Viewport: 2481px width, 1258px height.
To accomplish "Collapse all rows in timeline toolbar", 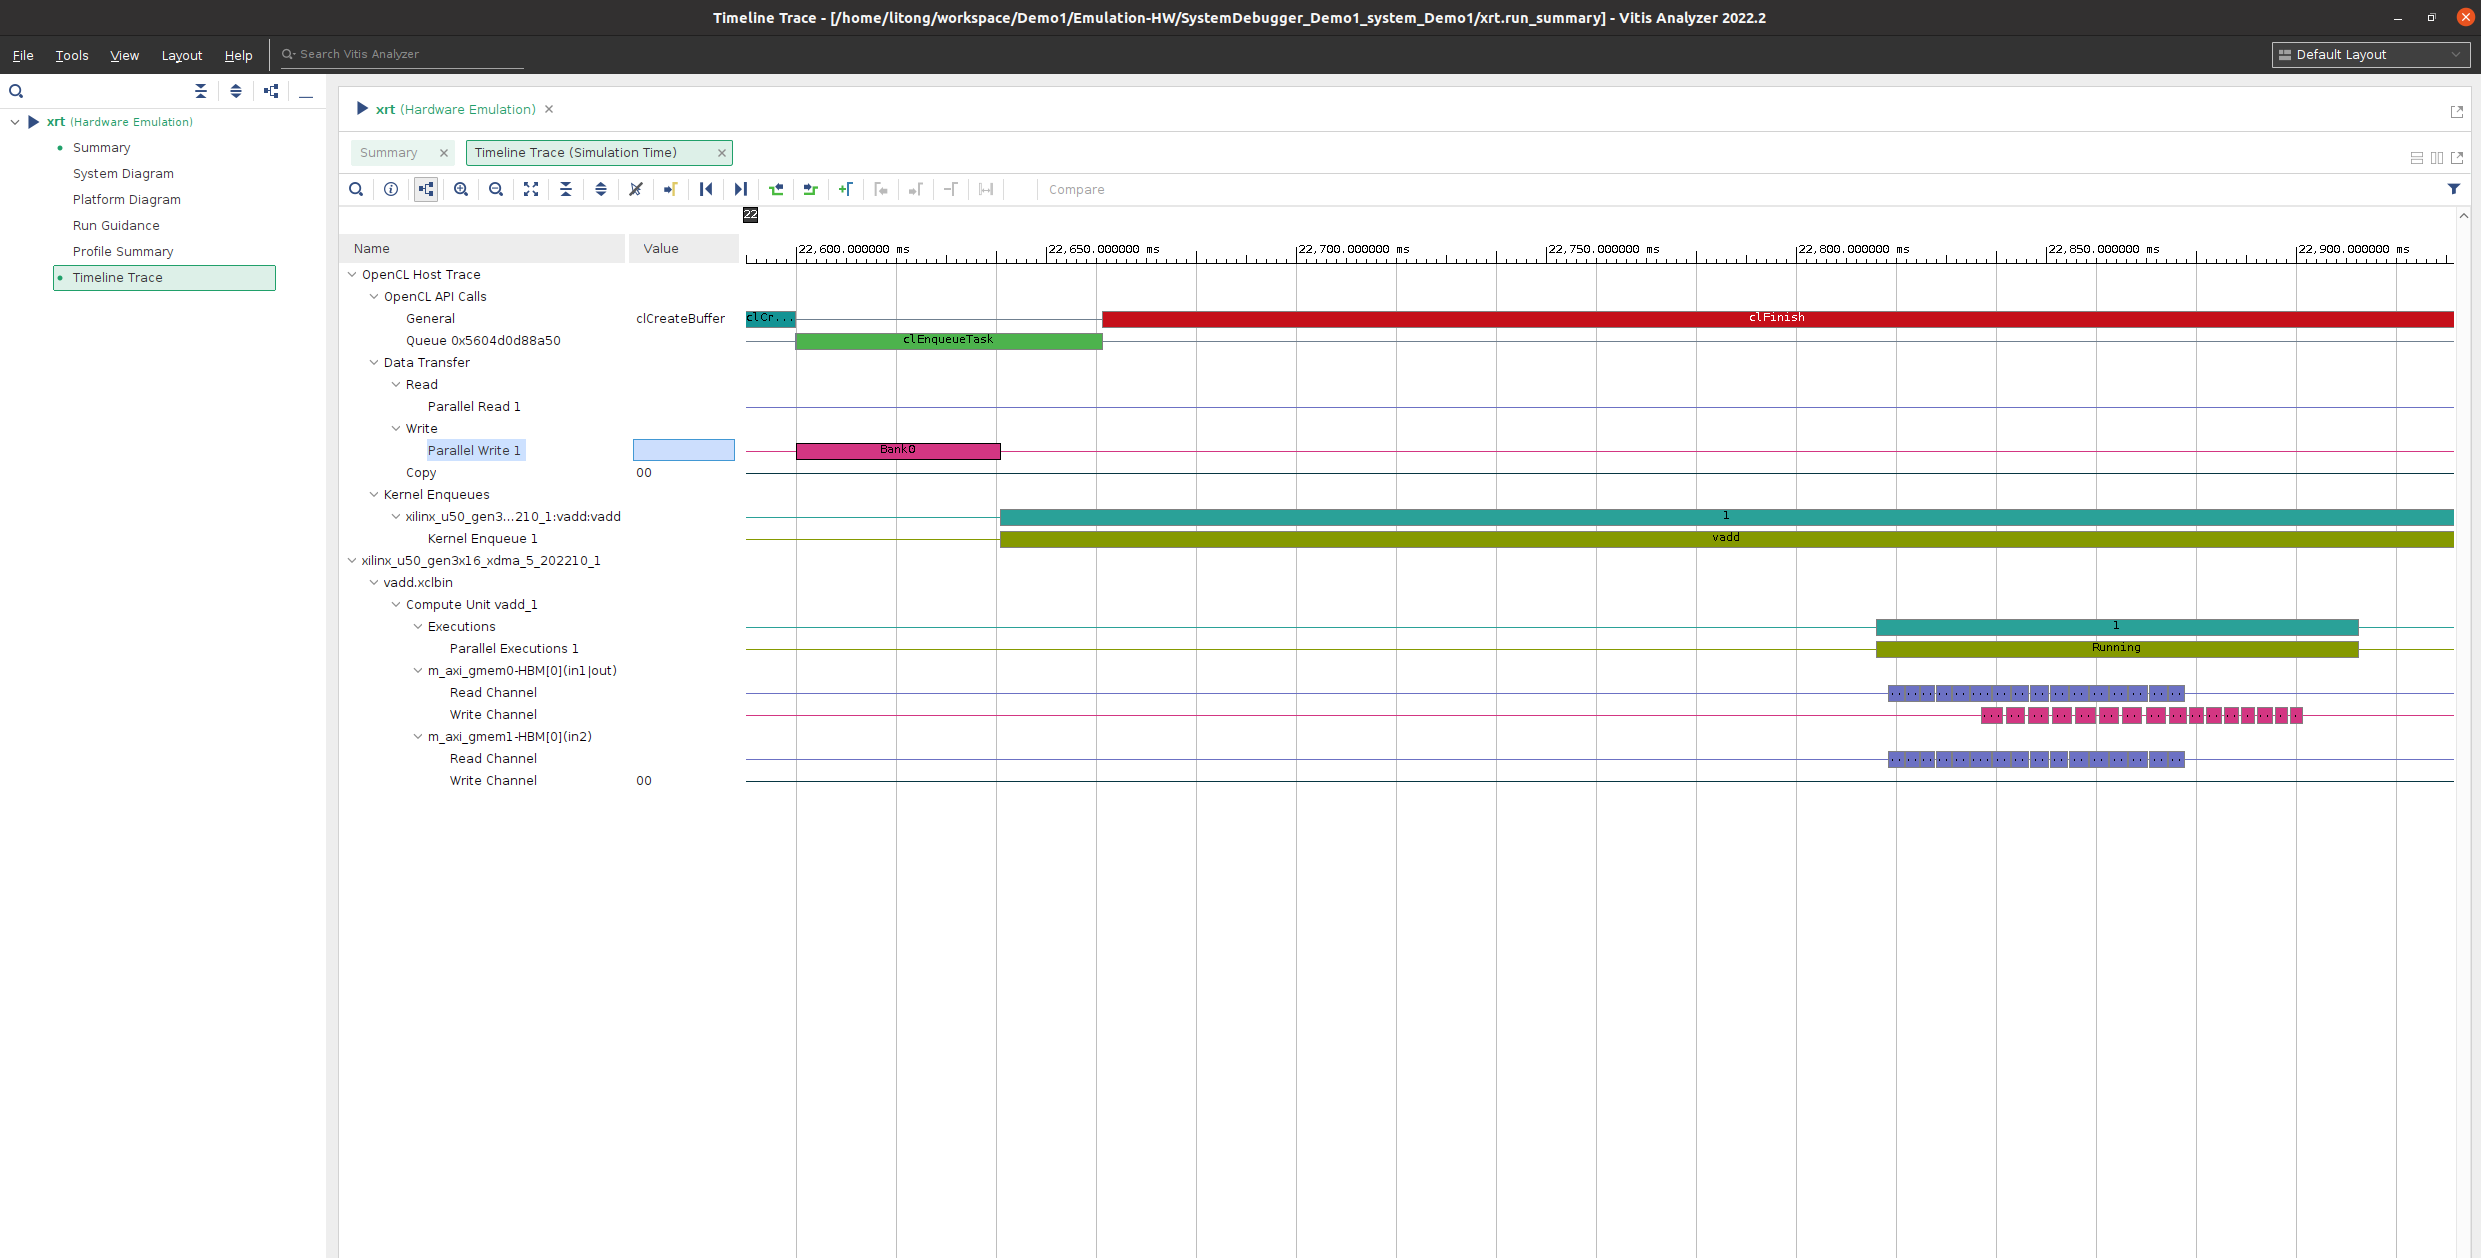I will tap(566, 189).
